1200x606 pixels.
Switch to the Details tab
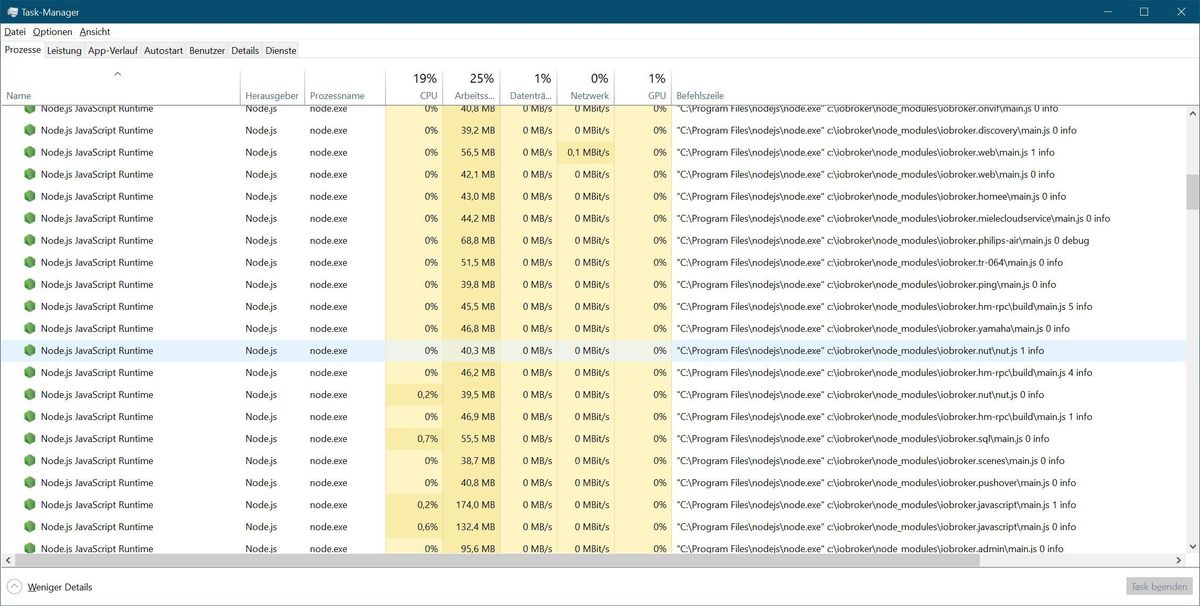(245, 50)
